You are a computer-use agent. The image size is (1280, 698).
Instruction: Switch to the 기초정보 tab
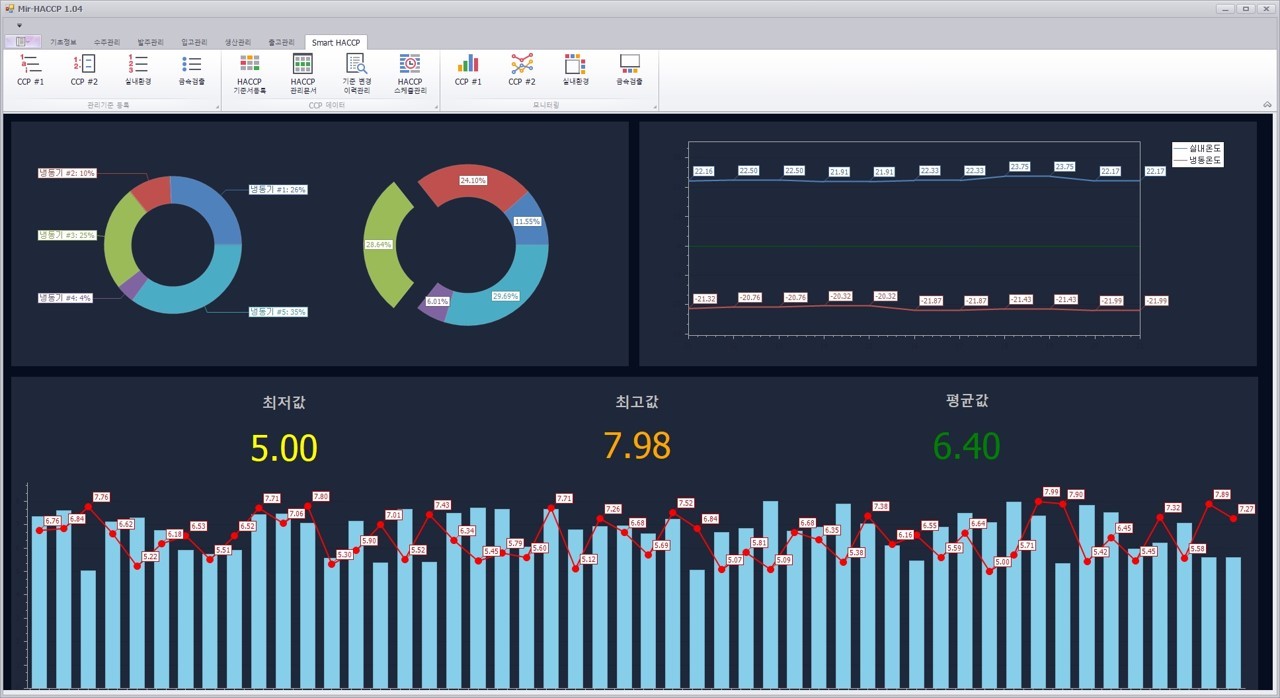click(63, 42)
